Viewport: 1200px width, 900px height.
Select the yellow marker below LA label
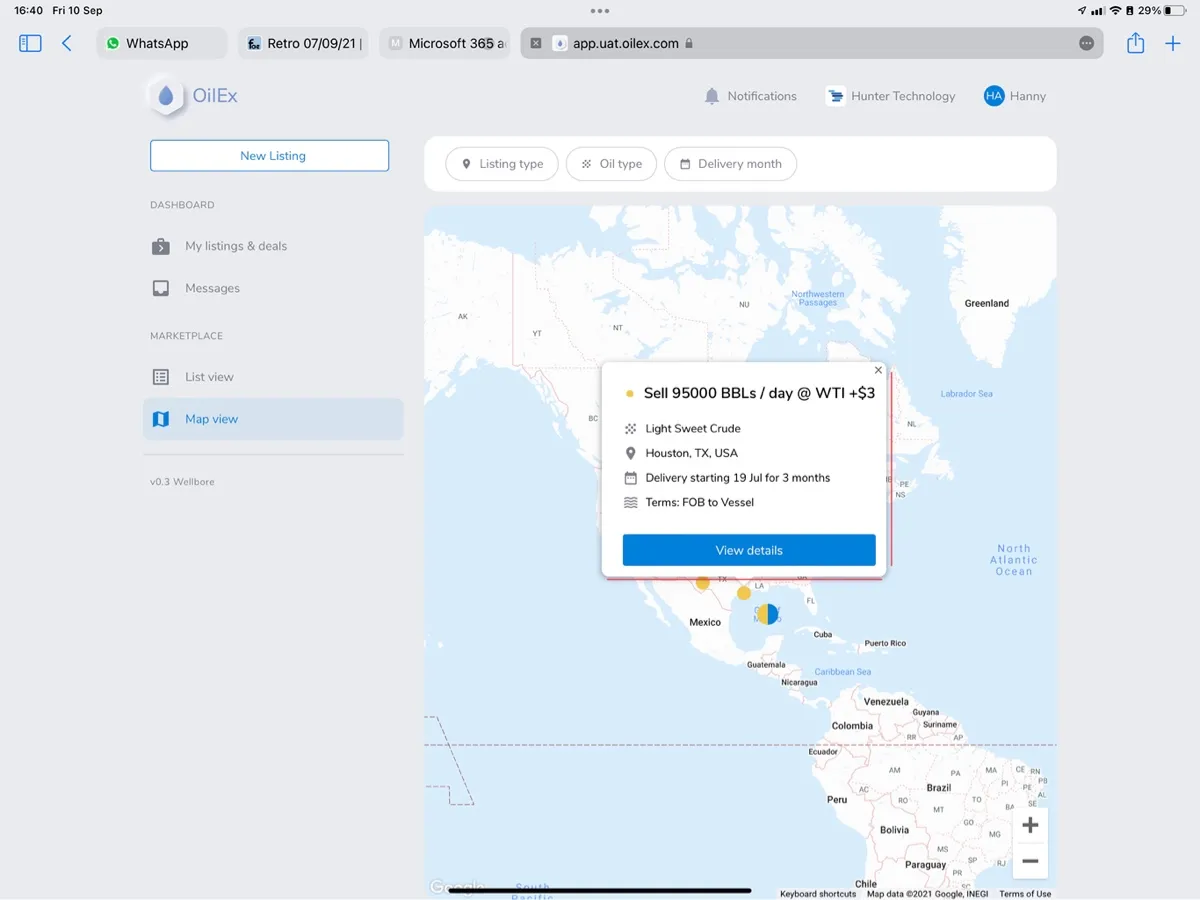[744, 593]
